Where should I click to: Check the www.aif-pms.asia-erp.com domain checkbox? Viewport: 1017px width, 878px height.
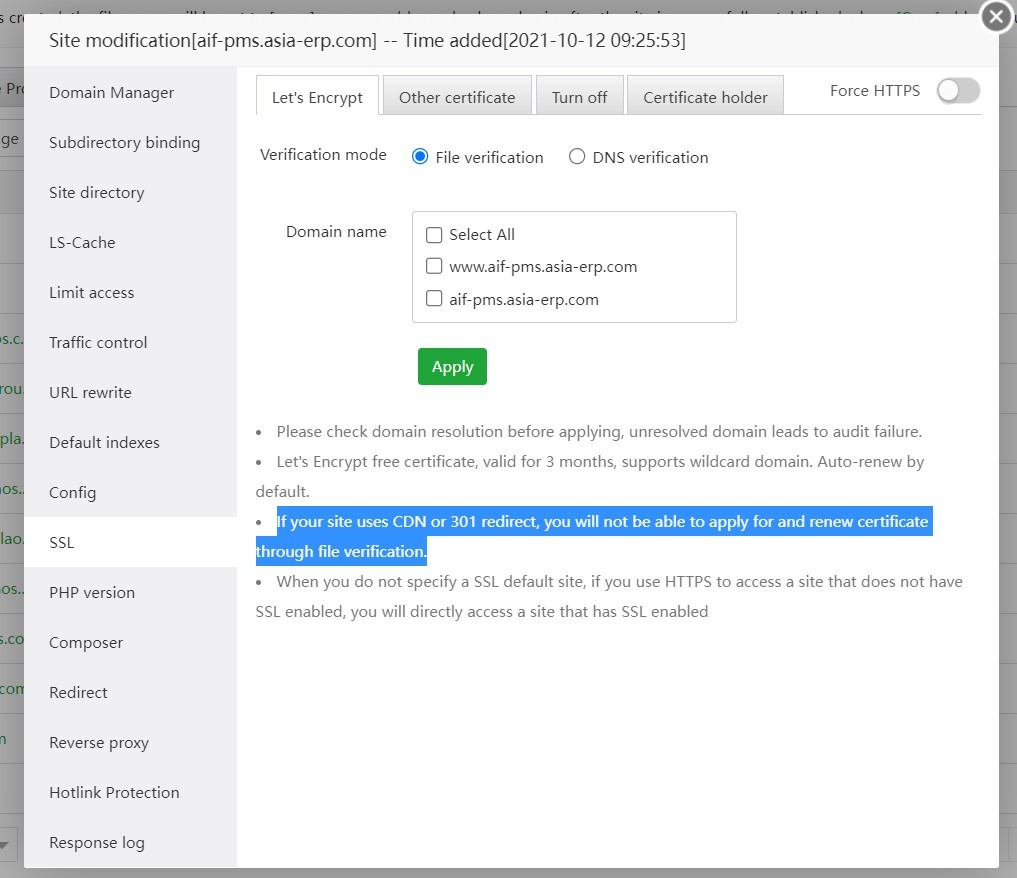434,267
